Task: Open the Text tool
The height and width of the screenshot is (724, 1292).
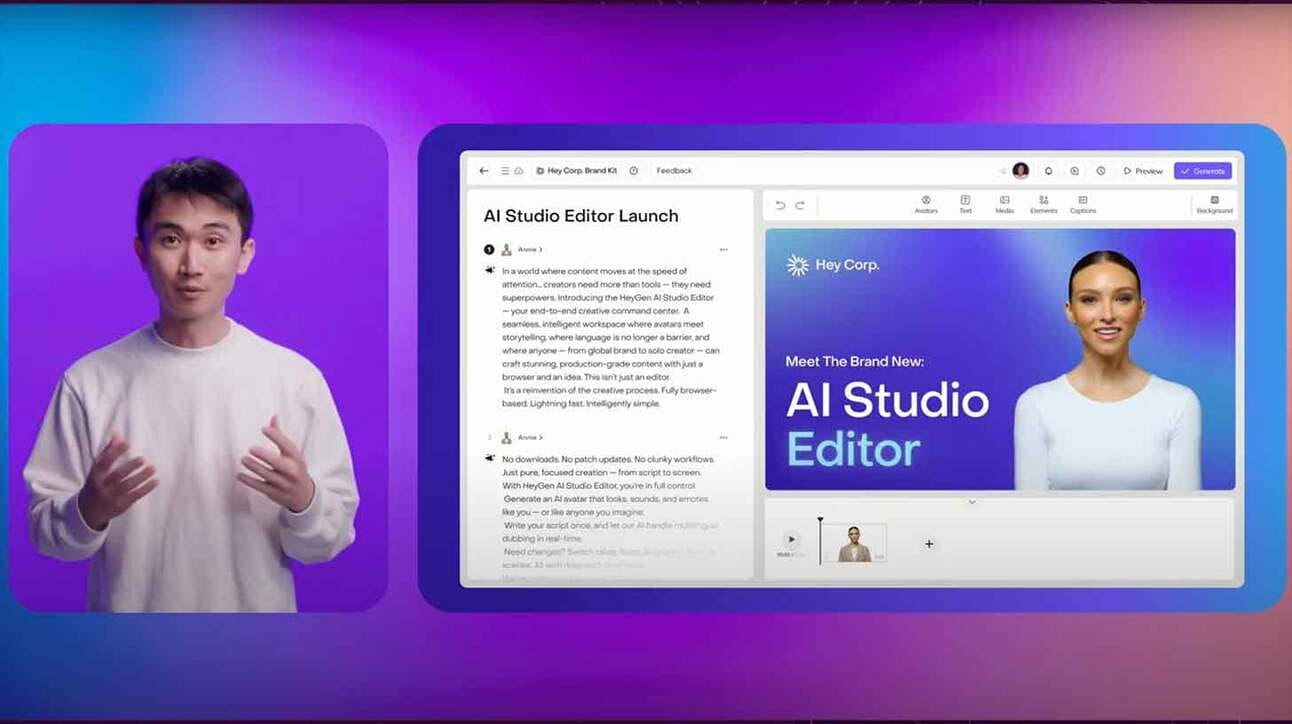Action: coord(965,205)
